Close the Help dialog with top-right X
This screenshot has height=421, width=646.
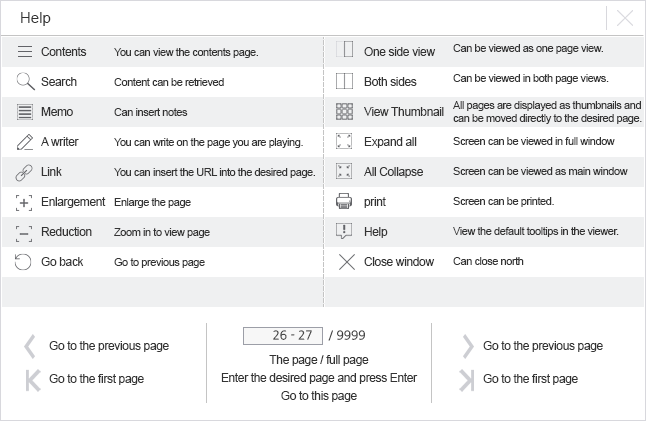pyautogui.click(x=625, y=18)
